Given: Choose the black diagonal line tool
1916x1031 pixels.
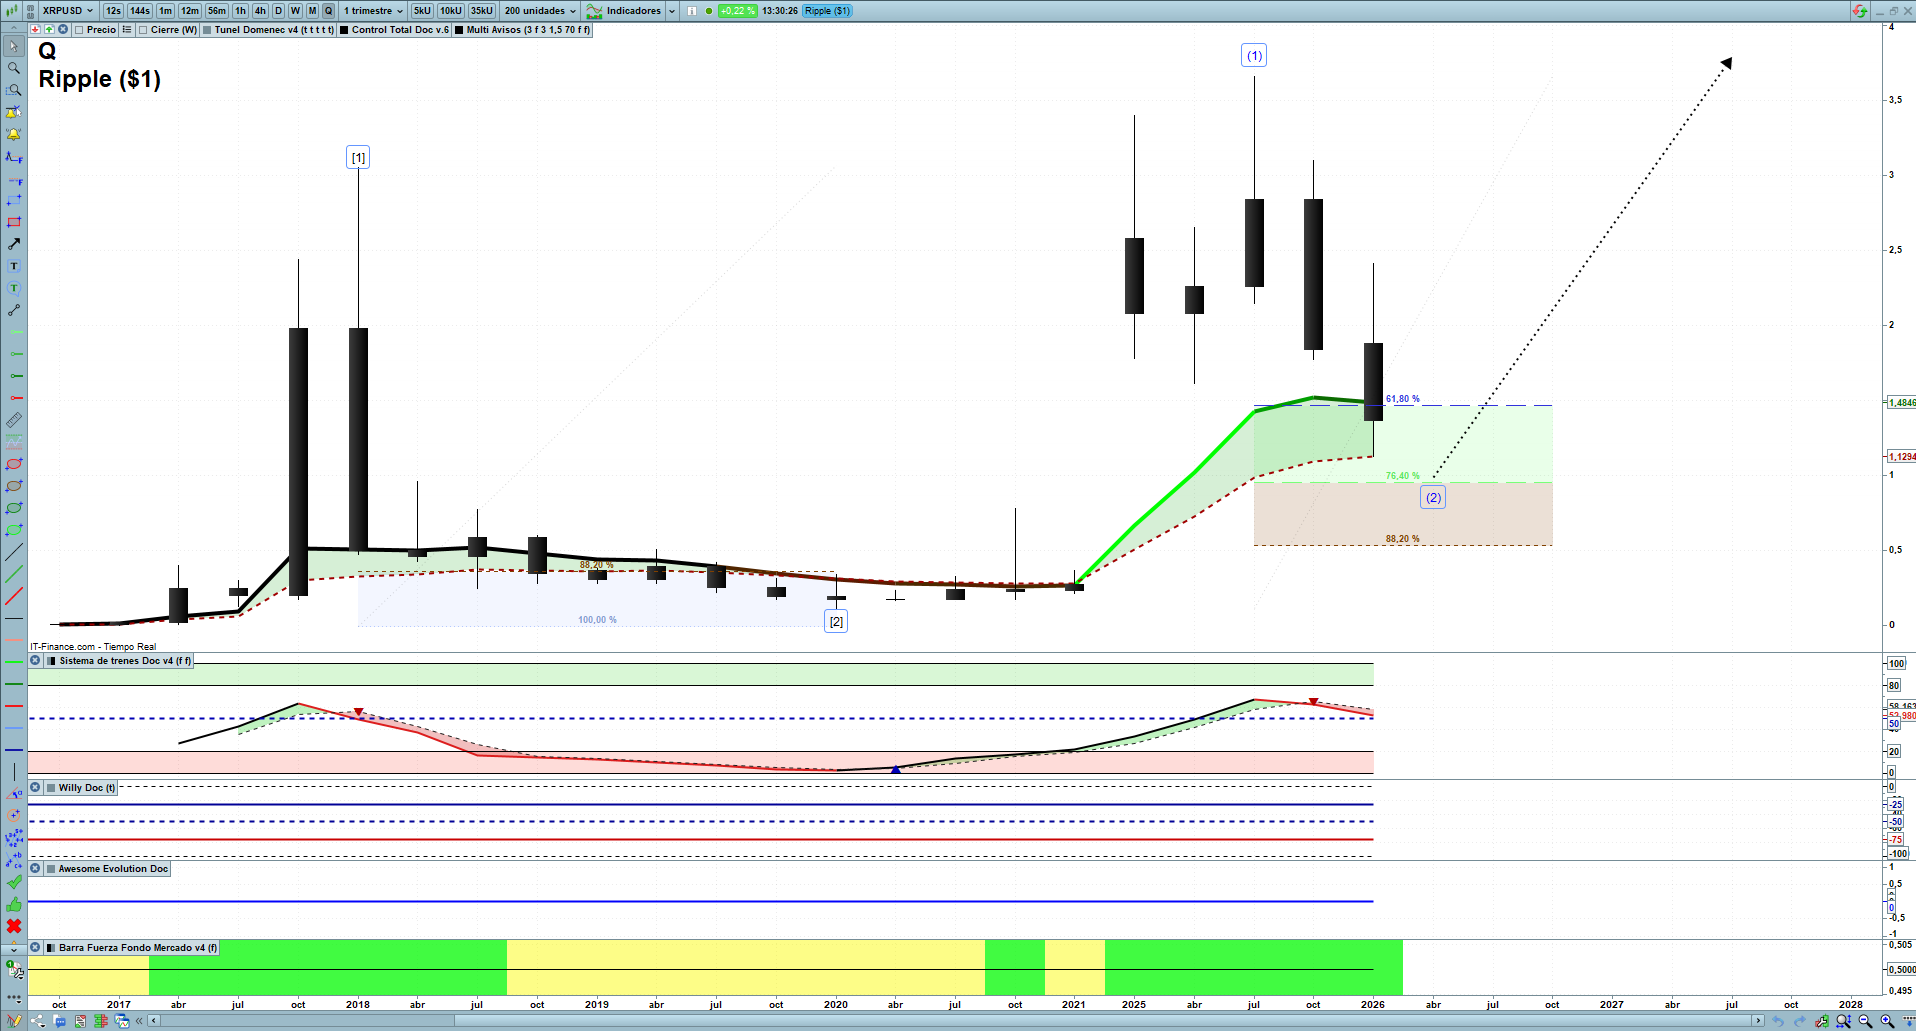Looking at the screenshot, I should pos(14,552).
